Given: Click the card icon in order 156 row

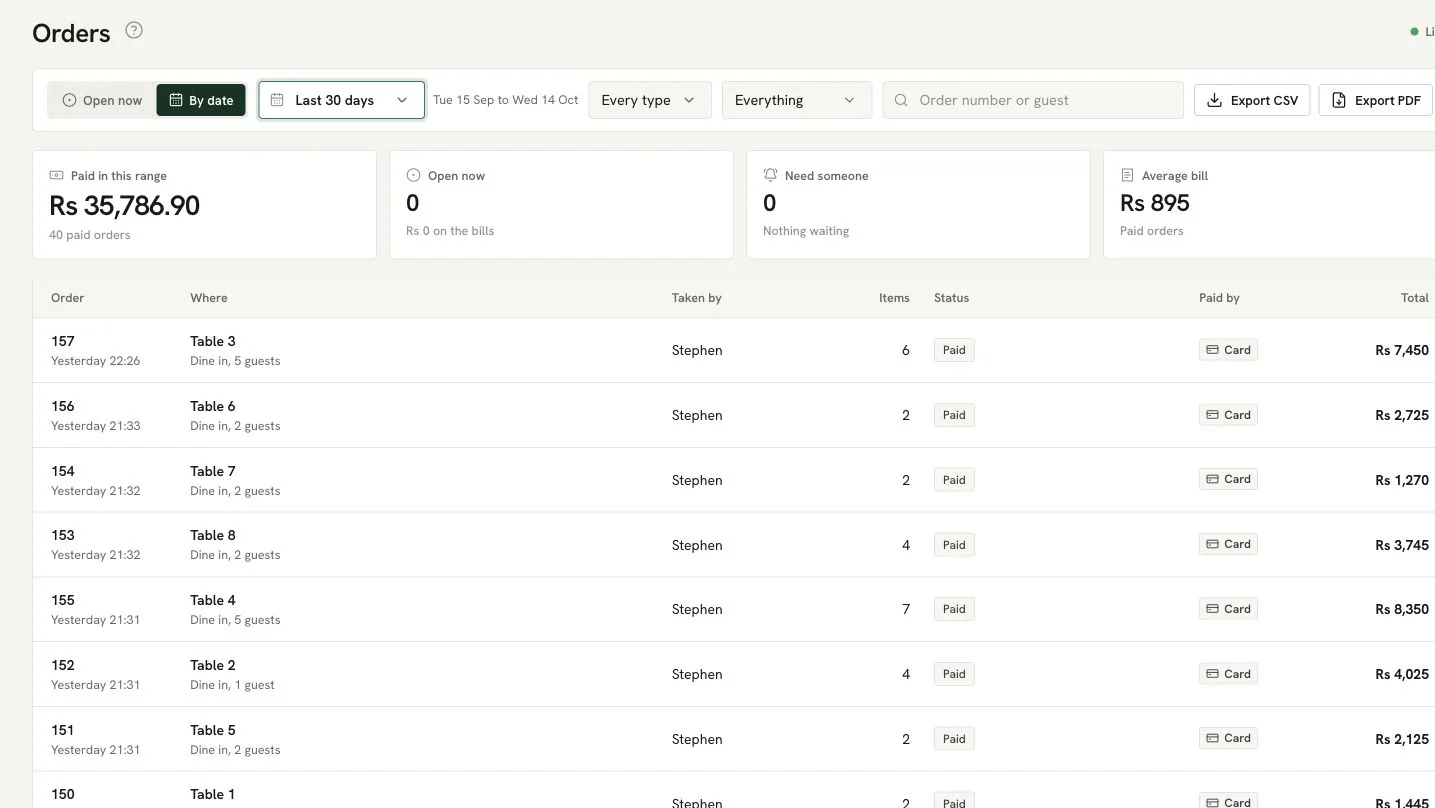Looking at the screenshot, I should pos(1212,415).
